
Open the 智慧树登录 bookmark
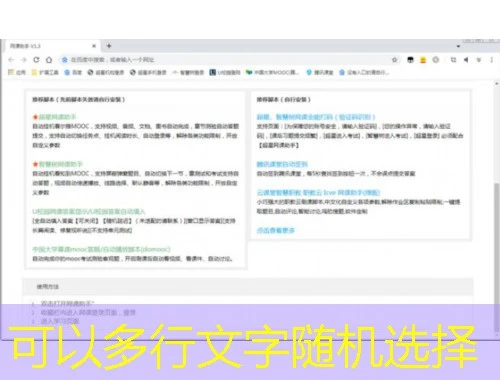(188, 72)
